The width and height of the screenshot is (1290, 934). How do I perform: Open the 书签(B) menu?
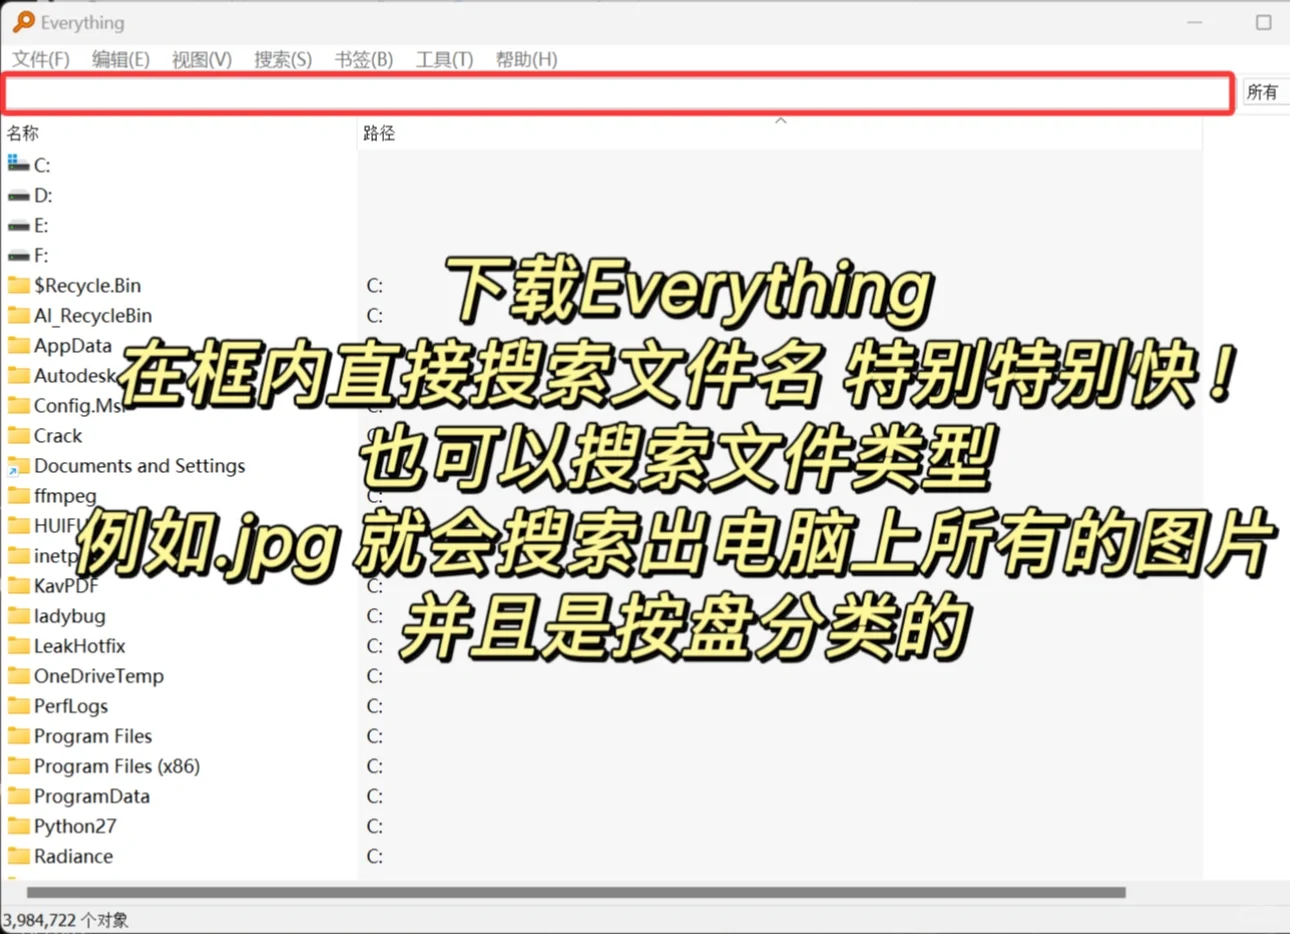point(364,60)
